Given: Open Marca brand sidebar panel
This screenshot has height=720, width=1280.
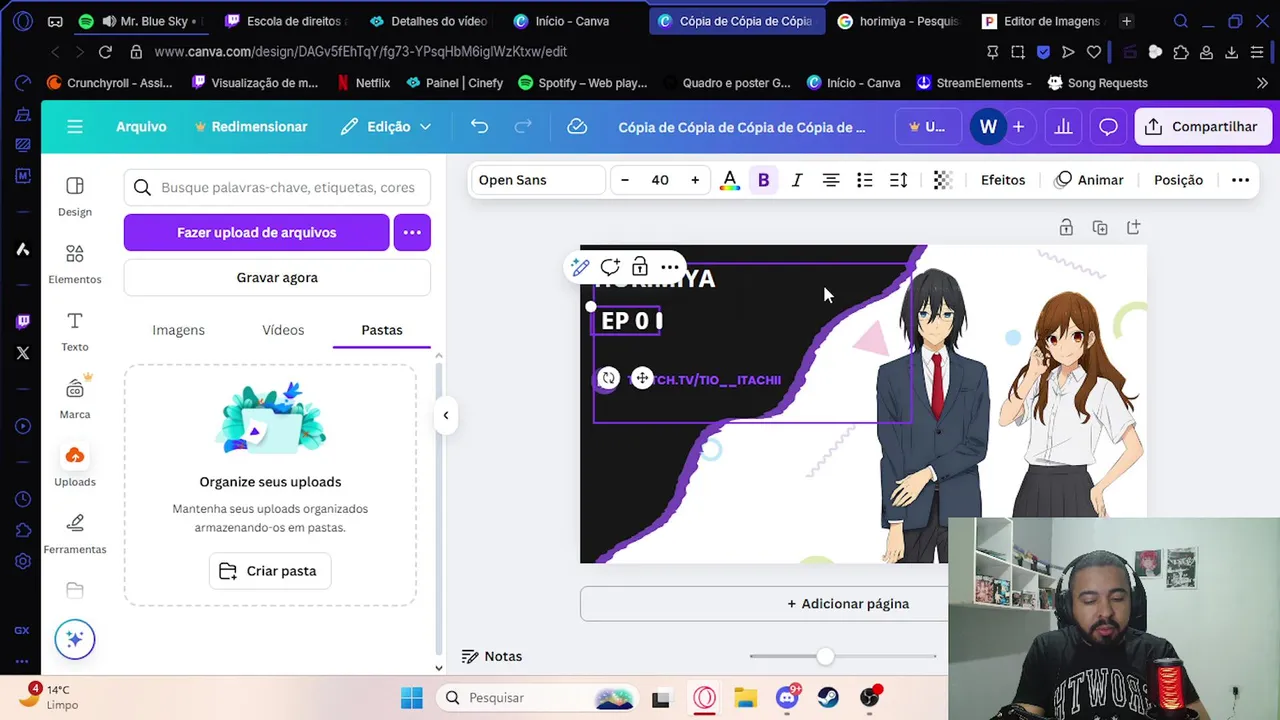Looking at the screenshot, I should tap(75, 398).
